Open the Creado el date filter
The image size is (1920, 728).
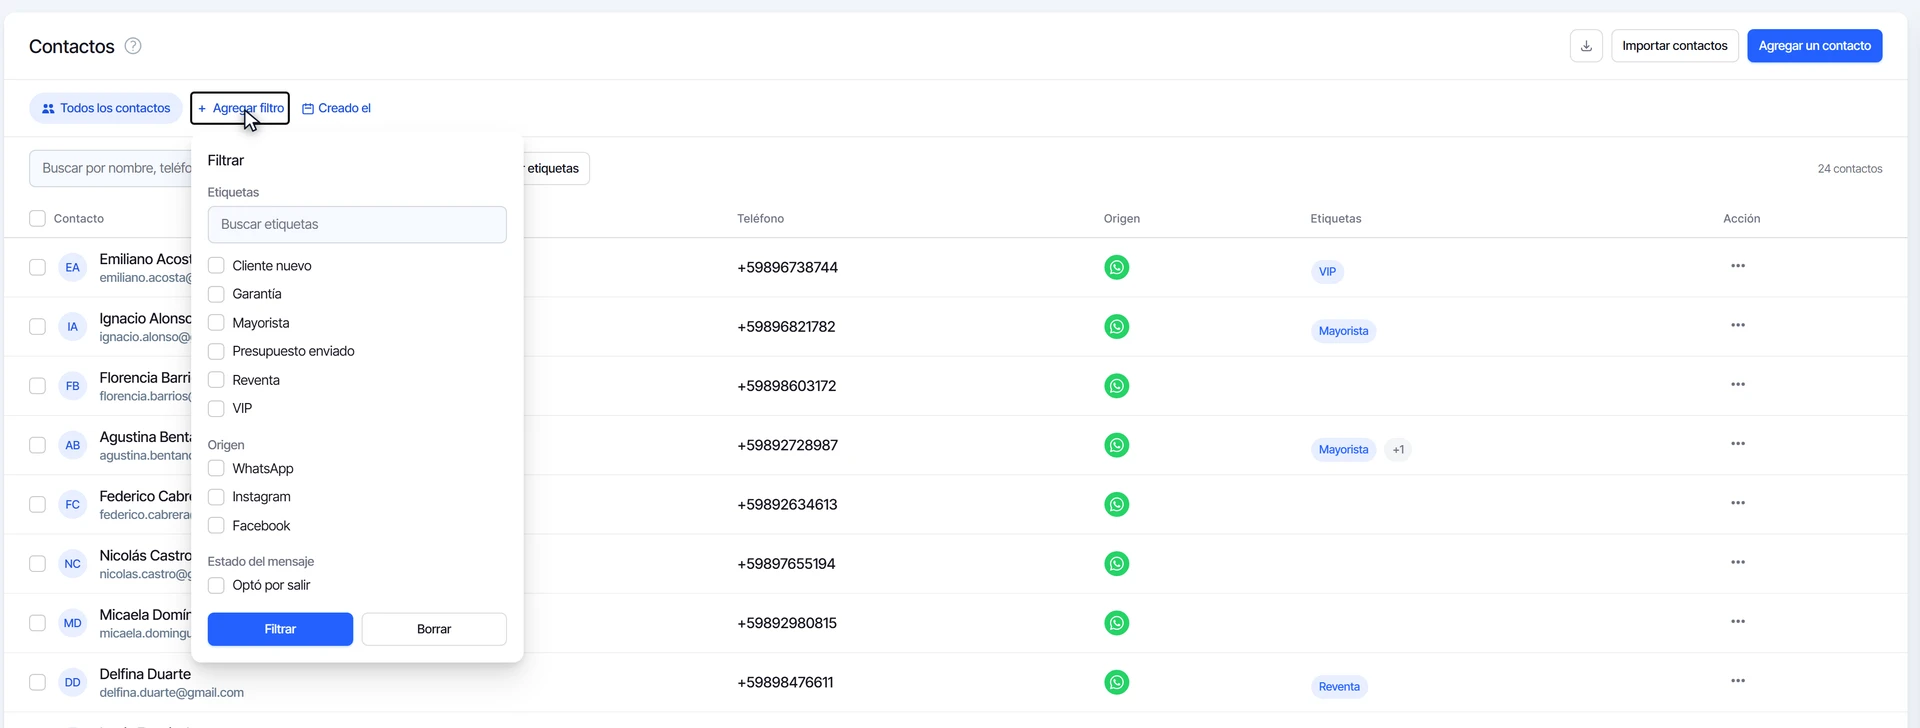tap(336, 108)
